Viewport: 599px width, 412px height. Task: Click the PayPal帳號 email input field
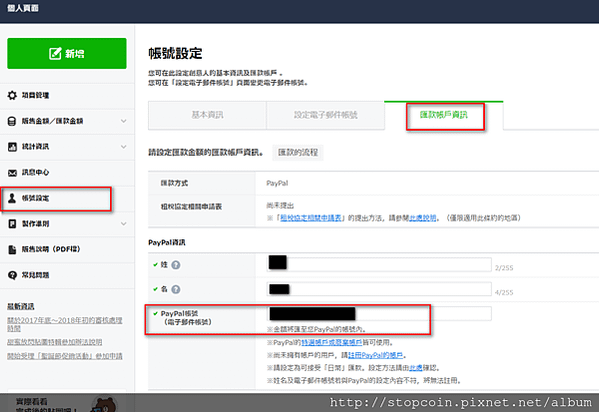click(x=379, y=313)
